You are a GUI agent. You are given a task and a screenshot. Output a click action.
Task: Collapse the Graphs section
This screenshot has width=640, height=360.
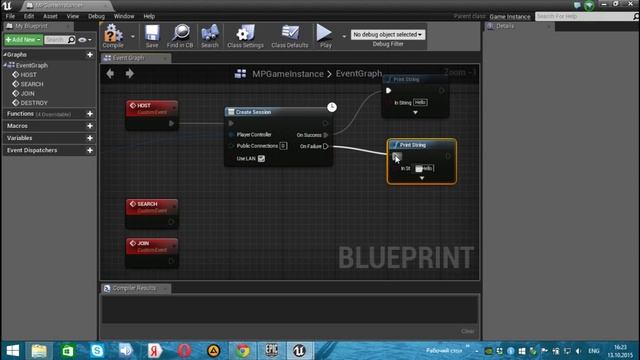point(5,54)
